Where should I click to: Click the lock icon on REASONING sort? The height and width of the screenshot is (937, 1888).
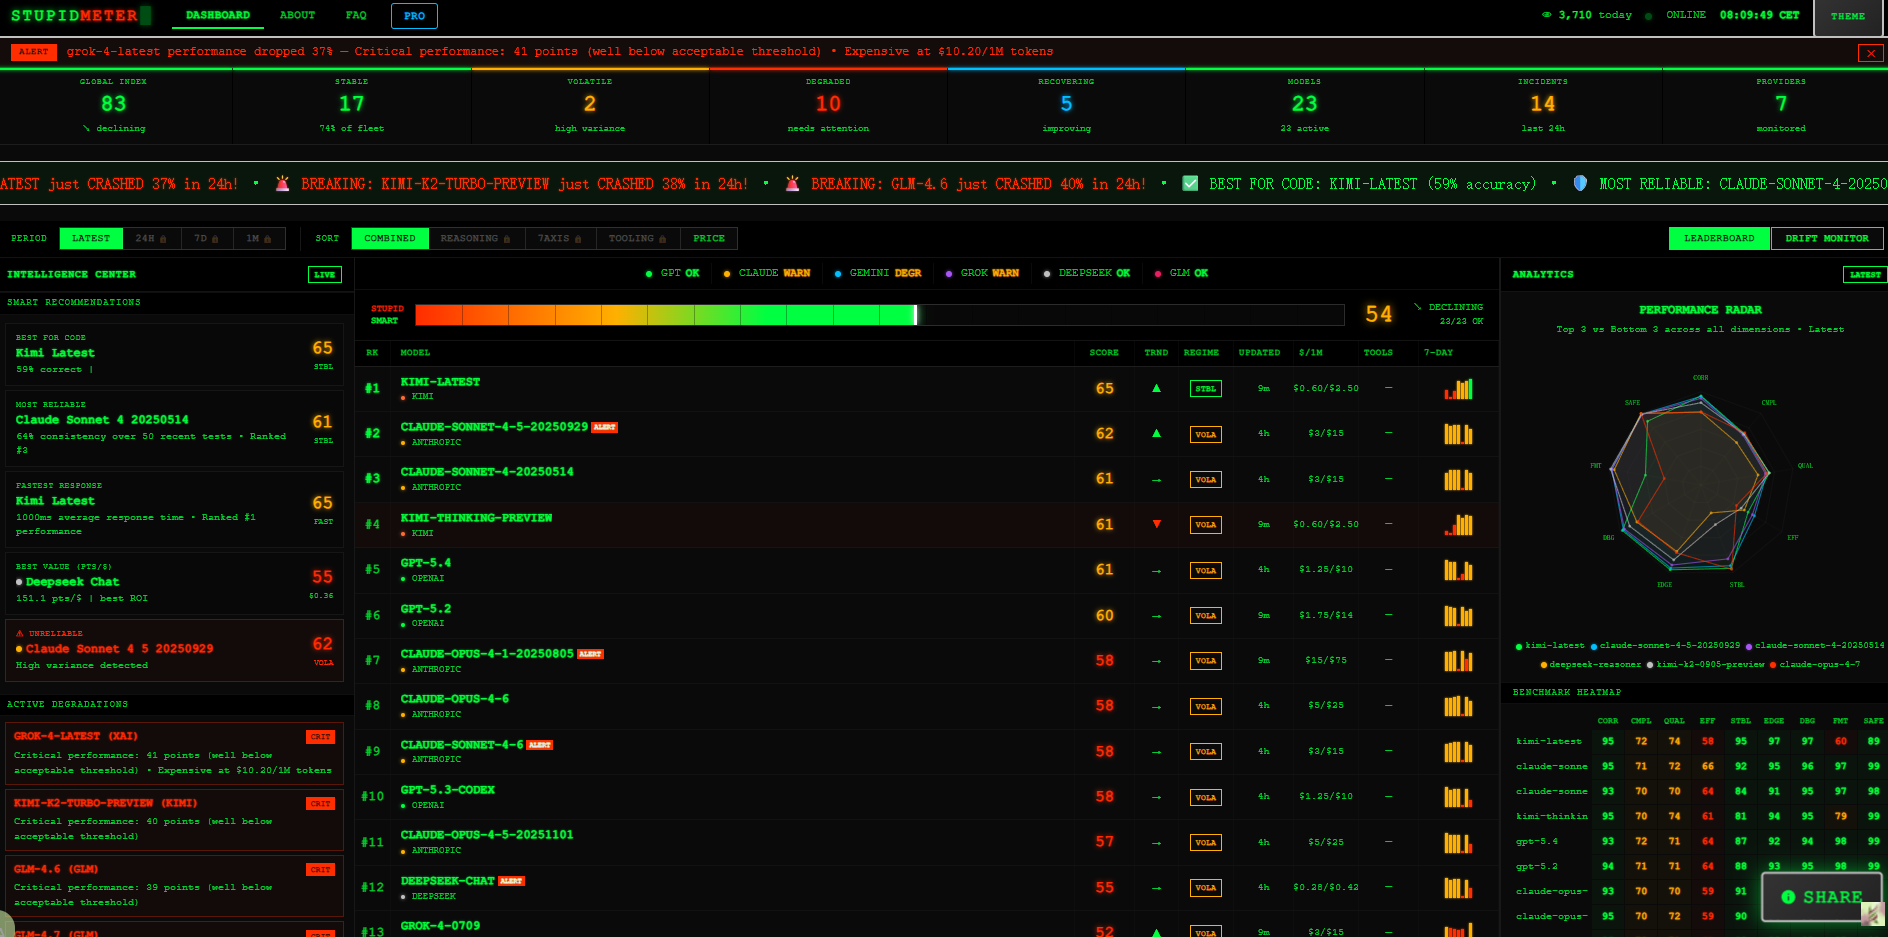tap(507, 239)
